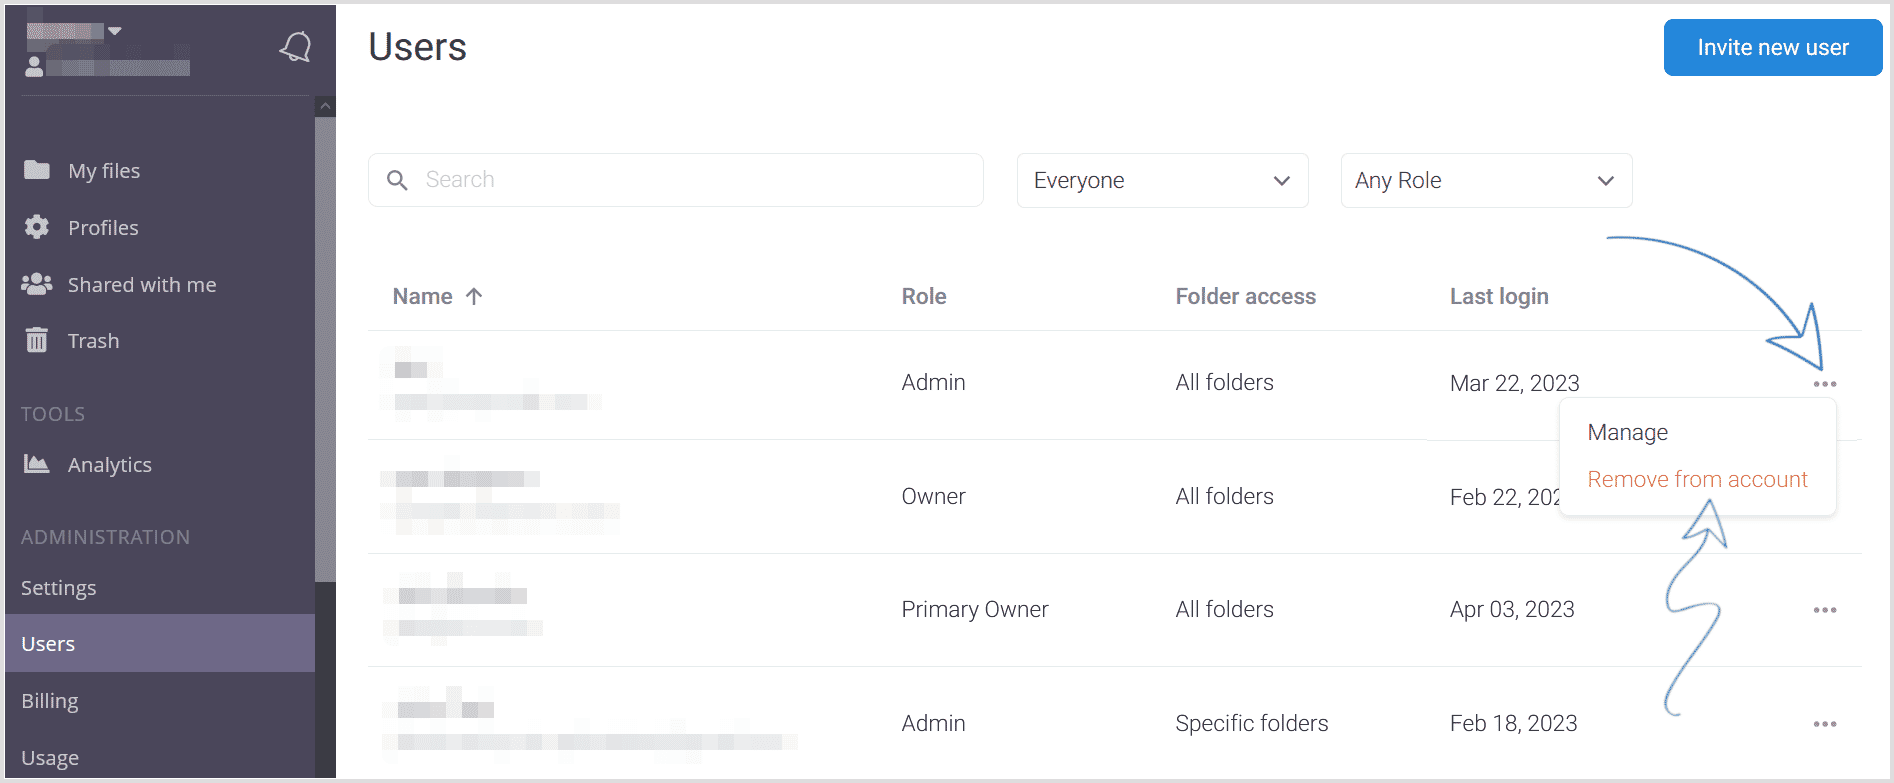The height and width of the screenshot is (783, 1894).
Task: Click the sidebar scroll up arrow
Action: tap(325, 106)
